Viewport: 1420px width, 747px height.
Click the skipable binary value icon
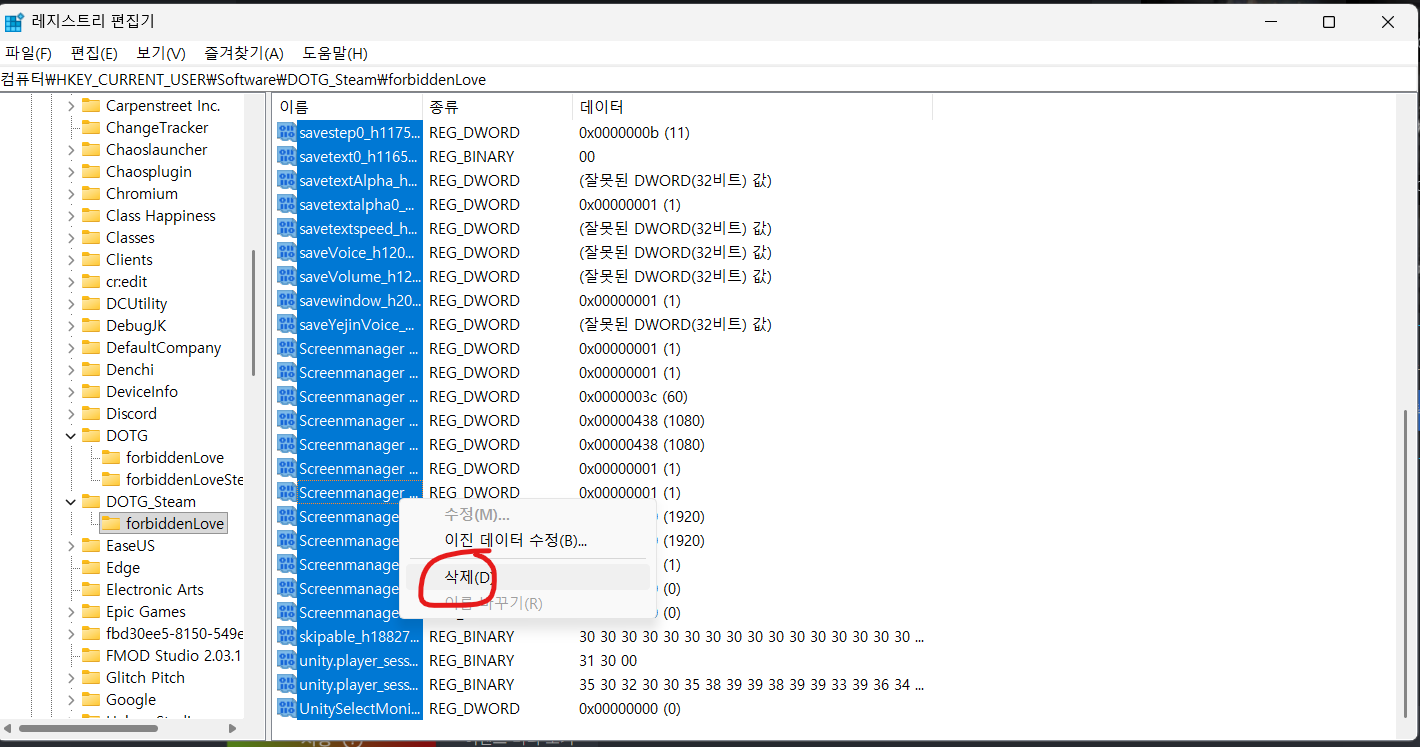[287, 636]
